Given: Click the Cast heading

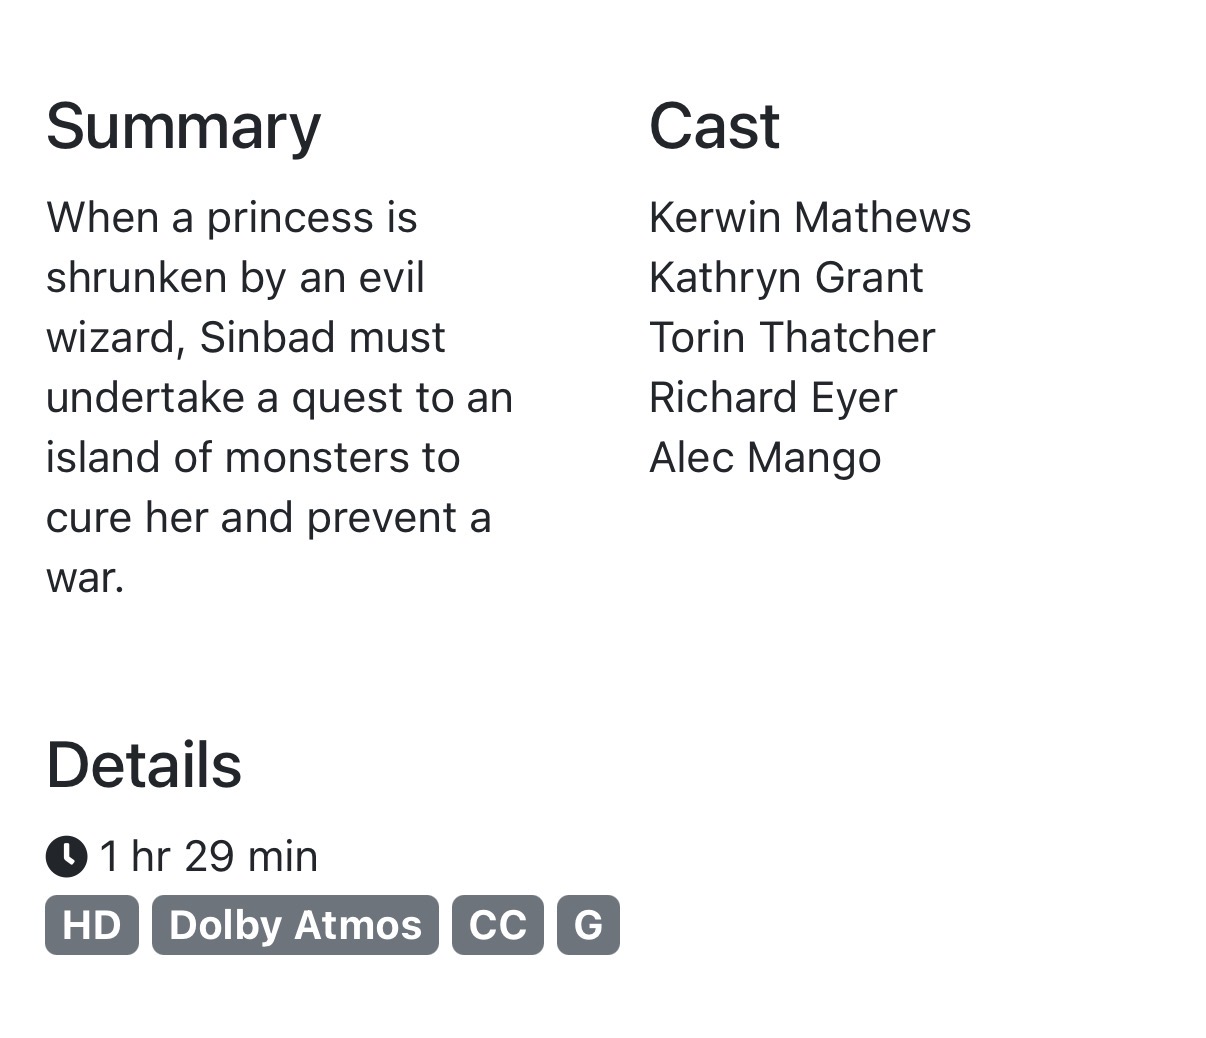Looking at the screenshot, I should coord(713,127).
